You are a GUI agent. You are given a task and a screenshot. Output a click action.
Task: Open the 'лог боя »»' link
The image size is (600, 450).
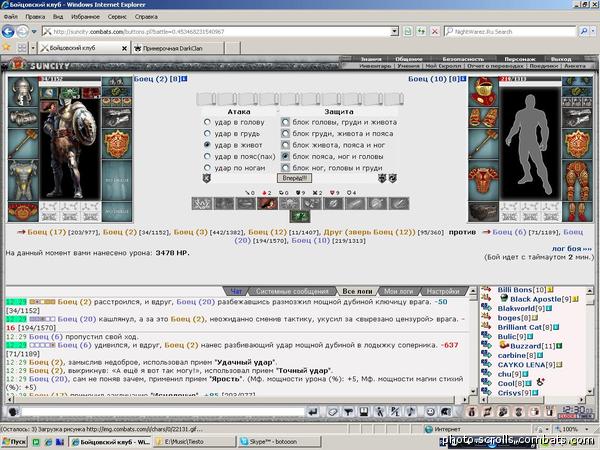(572, 248)
